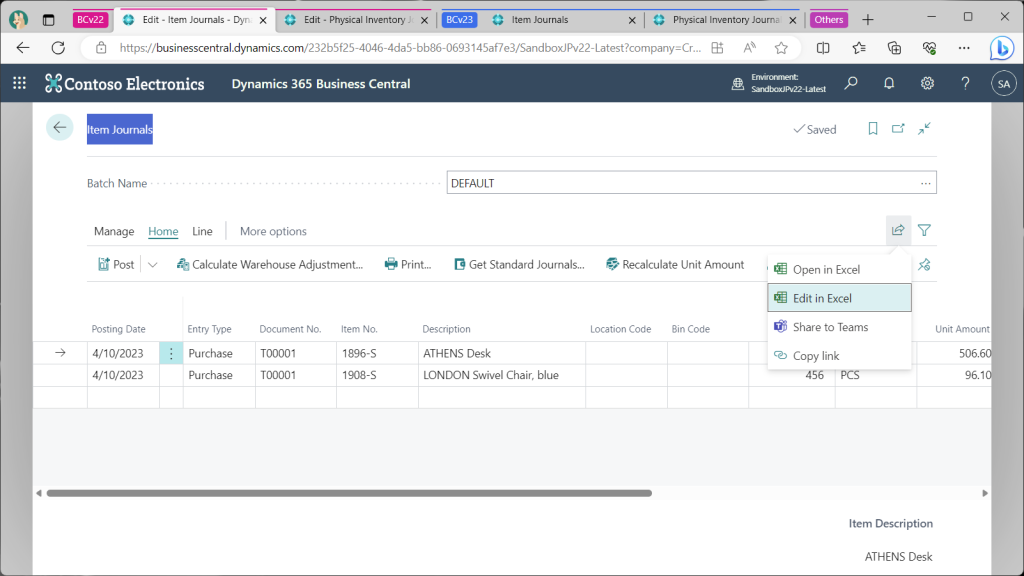The image size is (1024, 576).
Task: Expand the Others tab group
Action: tap(829, 20)
